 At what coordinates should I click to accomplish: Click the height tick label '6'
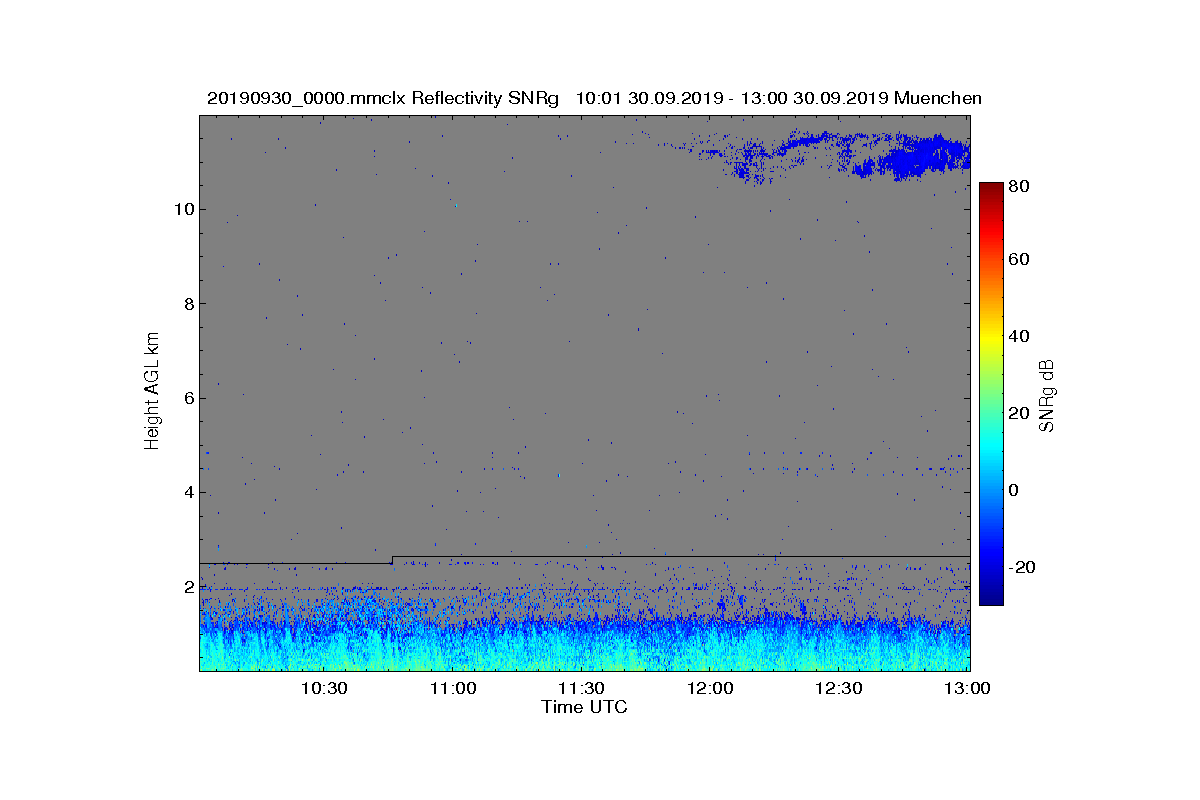coord(189,398)
